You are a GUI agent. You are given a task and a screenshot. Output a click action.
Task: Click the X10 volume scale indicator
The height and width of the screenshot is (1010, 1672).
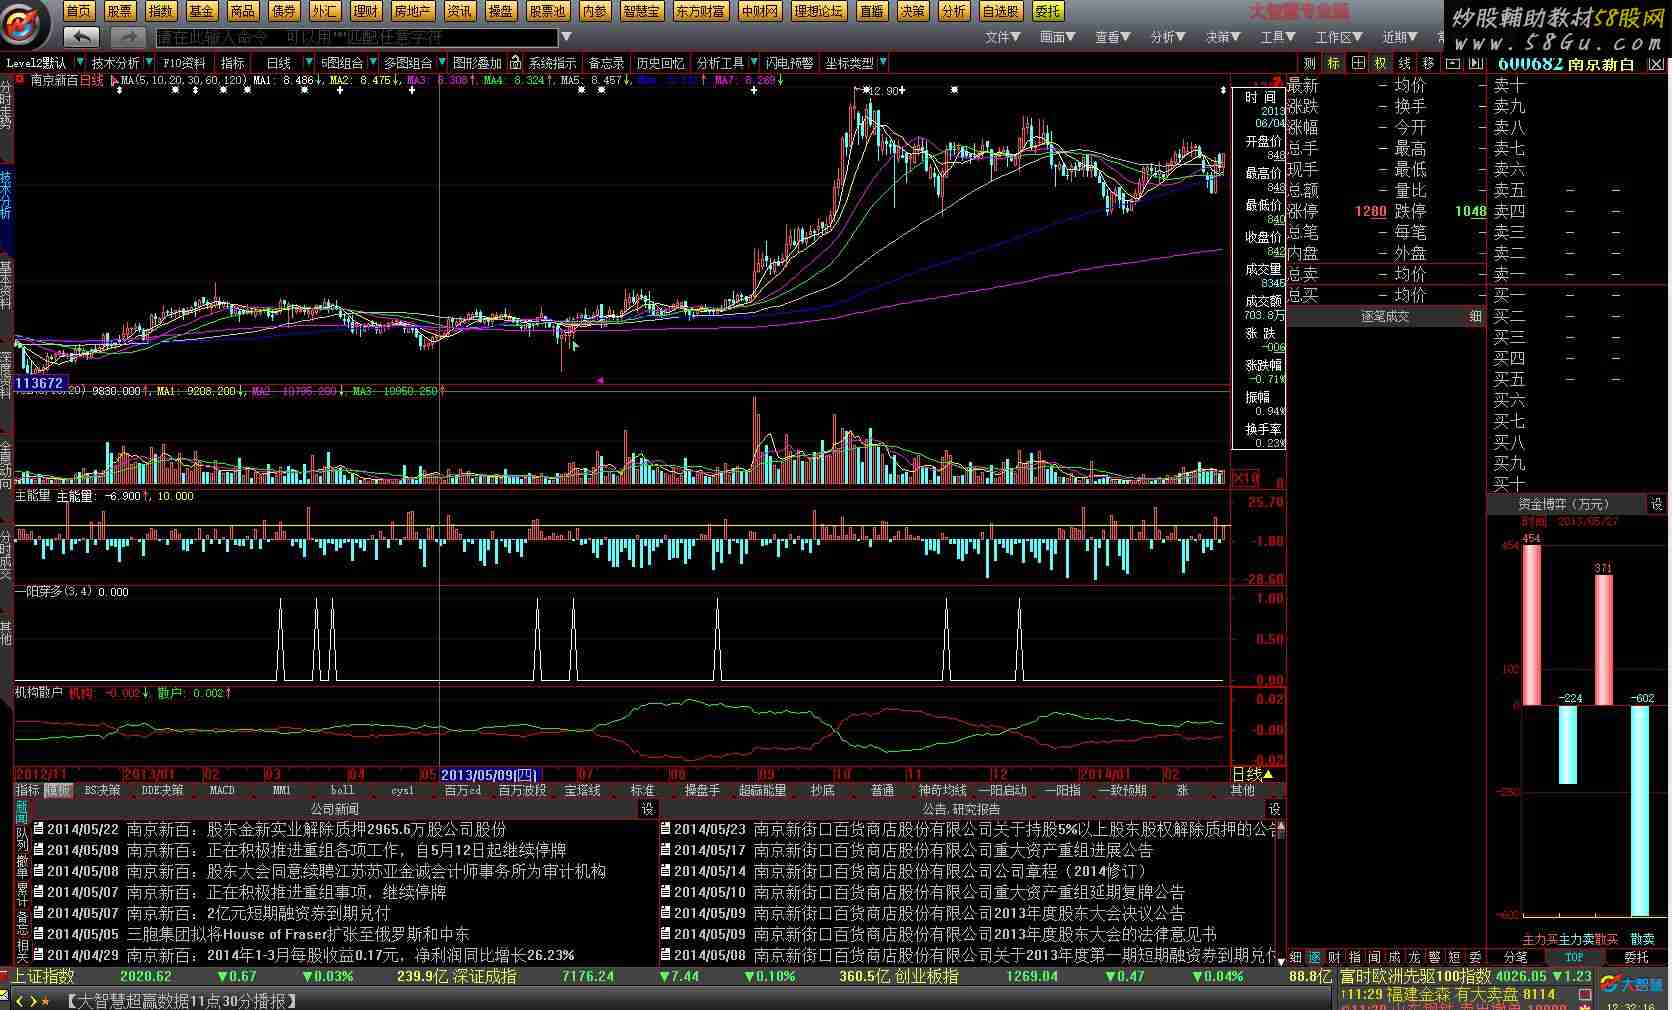(1246, 478)
